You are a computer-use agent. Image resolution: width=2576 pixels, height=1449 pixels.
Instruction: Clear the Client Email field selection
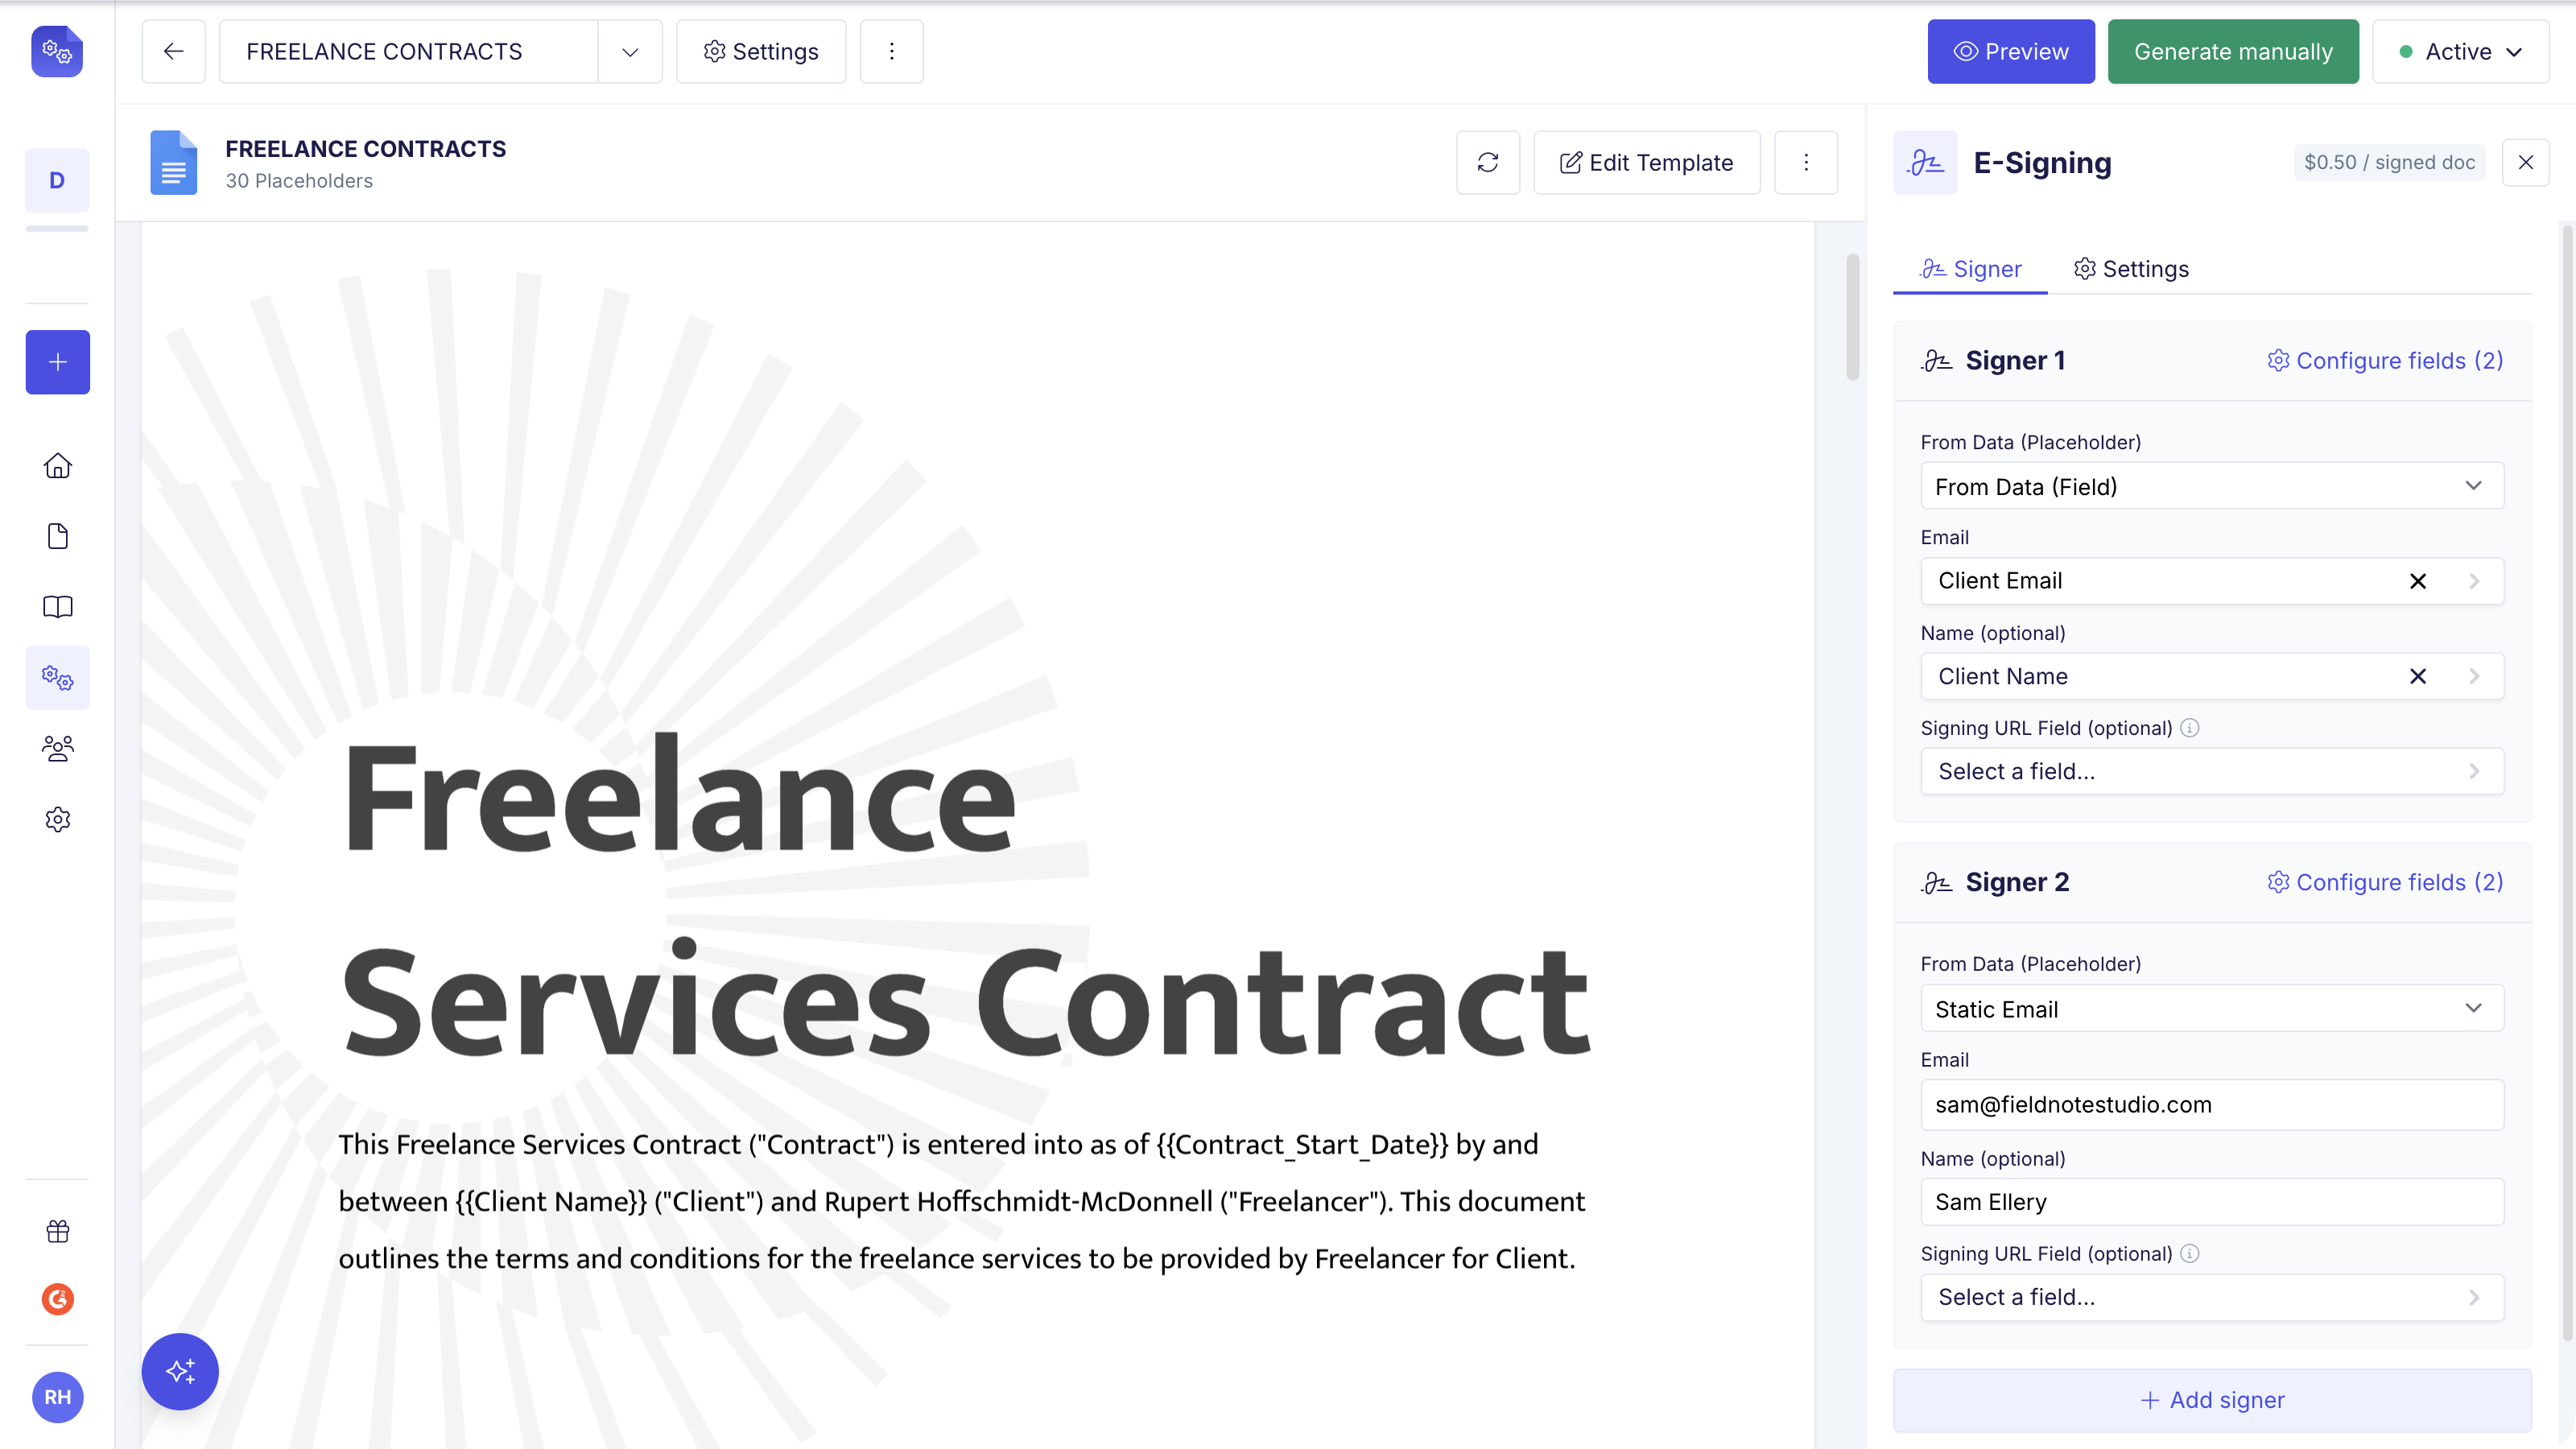(2418, 581)
